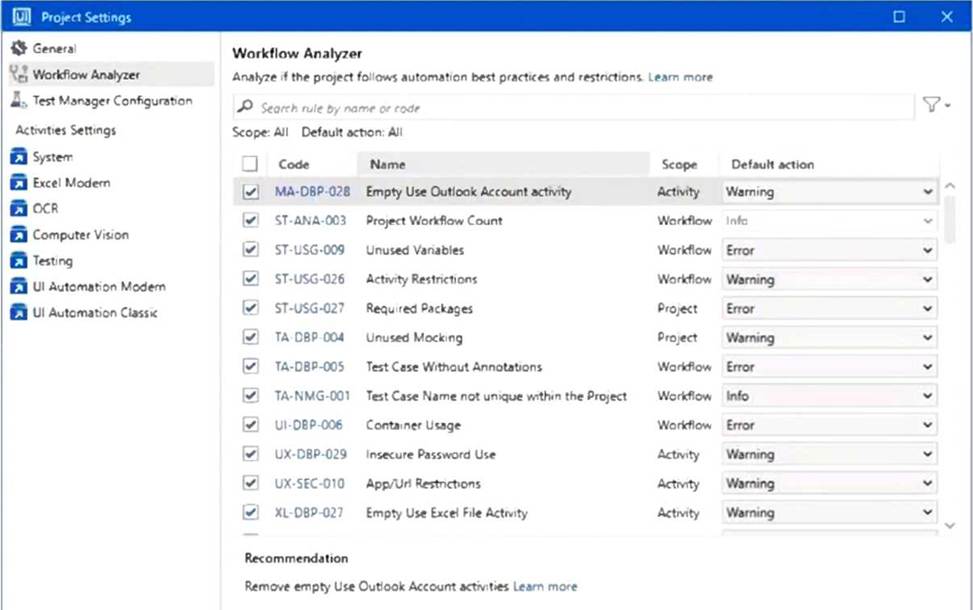
Task: Click the Excel Modern settings icon
Action: click(x=19, y=182)
